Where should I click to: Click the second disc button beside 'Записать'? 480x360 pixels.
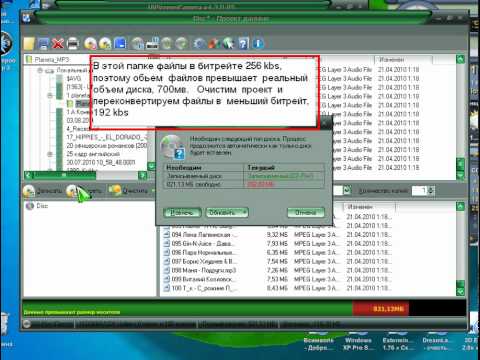pyautogui.click(x=84, y=191)
